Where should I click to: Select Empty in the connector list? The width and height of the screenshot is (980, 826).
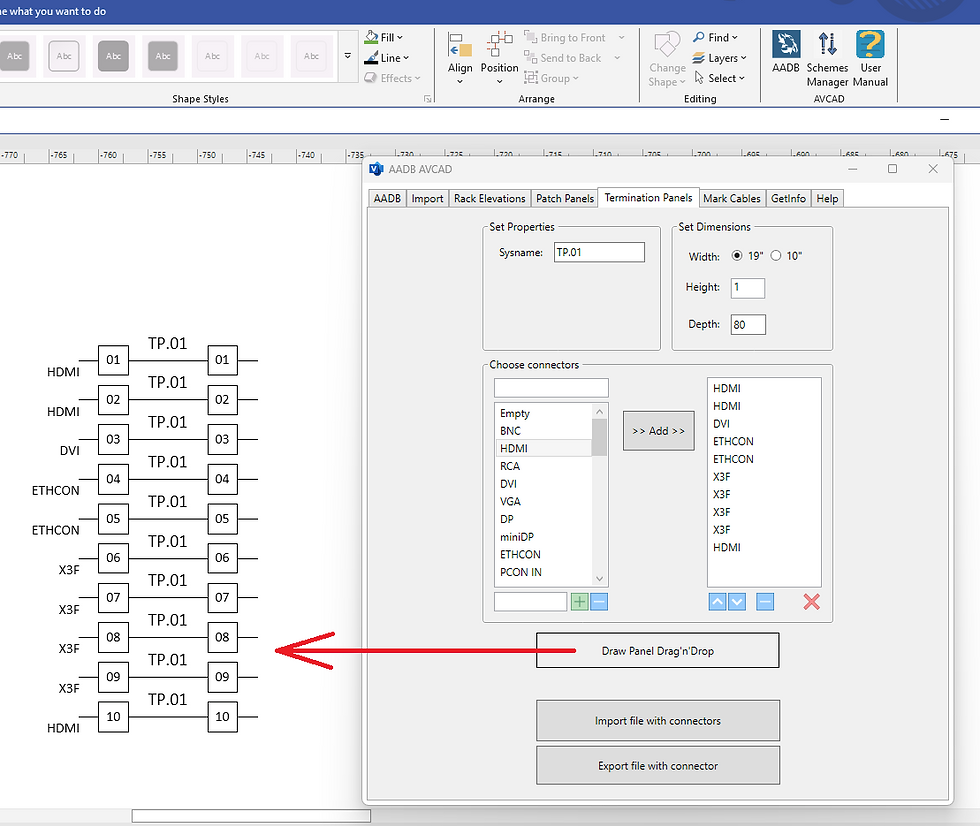click(x=544, y=413)
